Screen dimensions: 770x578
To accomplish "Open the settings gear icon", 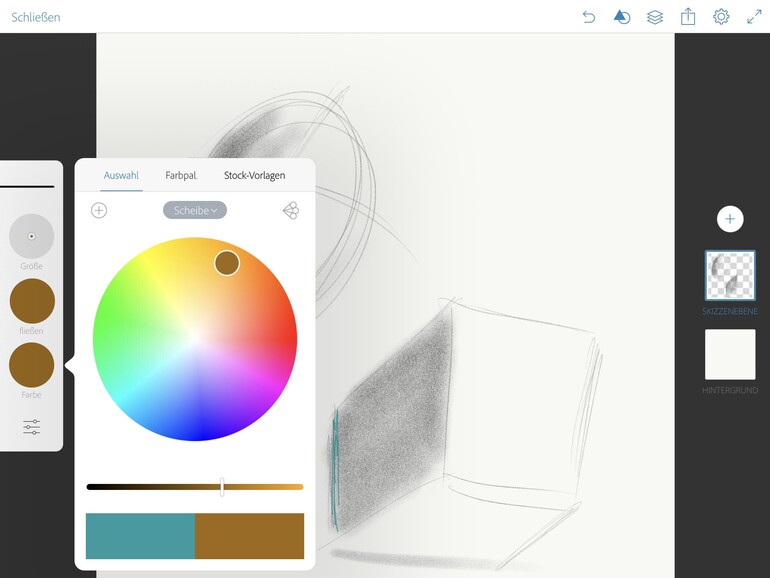I will pyautogui.click(x=721, y=17).
